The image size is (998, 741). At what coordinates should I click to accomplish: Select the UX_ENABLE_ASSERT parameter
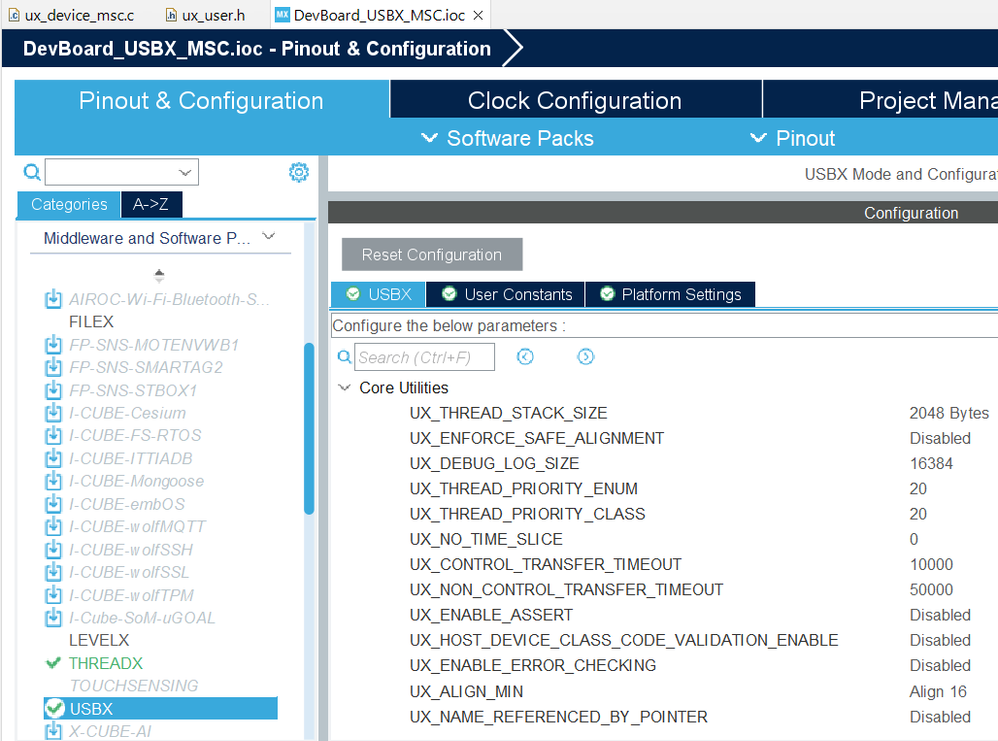[x=491, y=614]
